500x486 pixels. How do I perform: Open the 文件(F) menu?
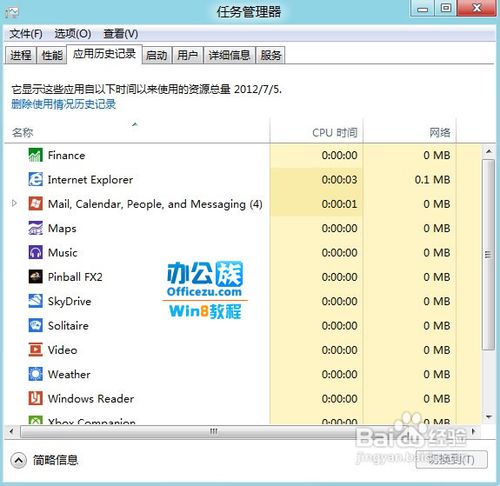click(x=26, y=34)
